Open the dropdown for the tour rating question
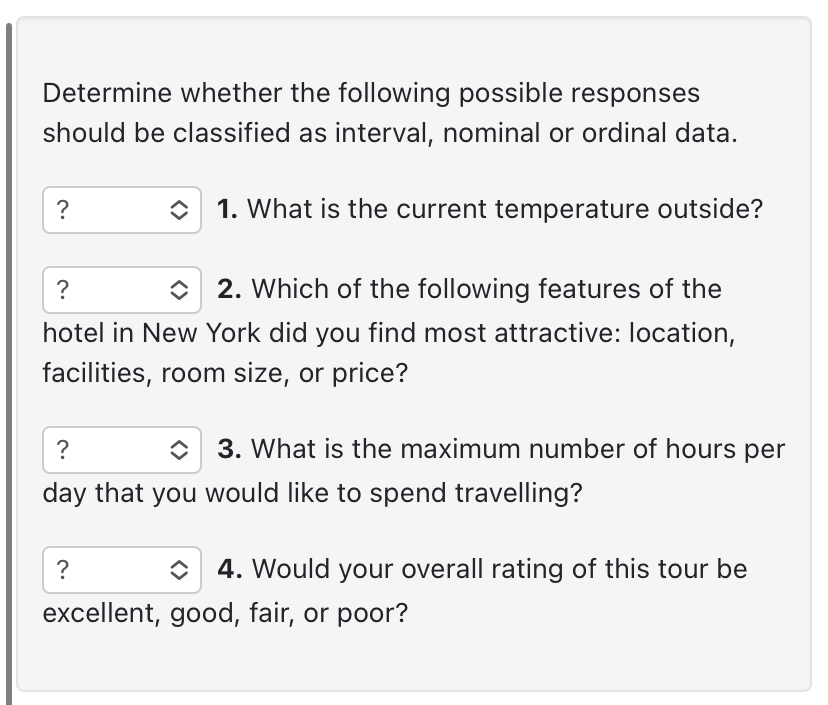Image resolution: width=828 pixels, height=705 pixels. pos(121,570)
